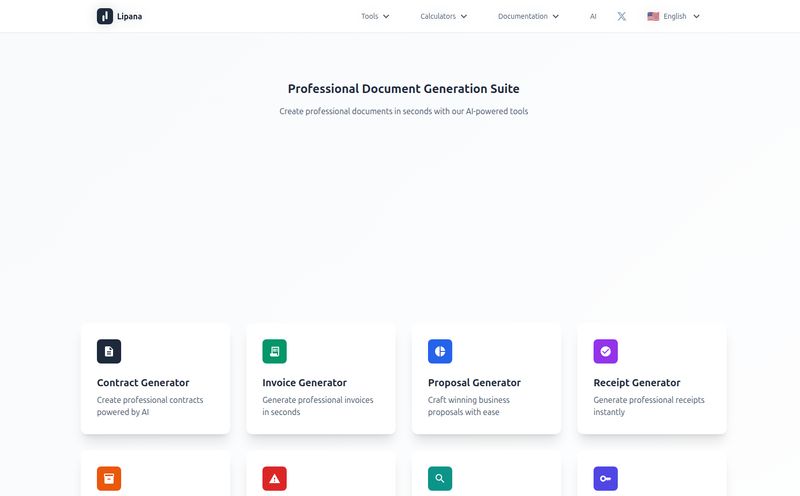Screen dimensions: 800x496
Task: Expand the Documentation chevron arrow
Action: [556, 16]
